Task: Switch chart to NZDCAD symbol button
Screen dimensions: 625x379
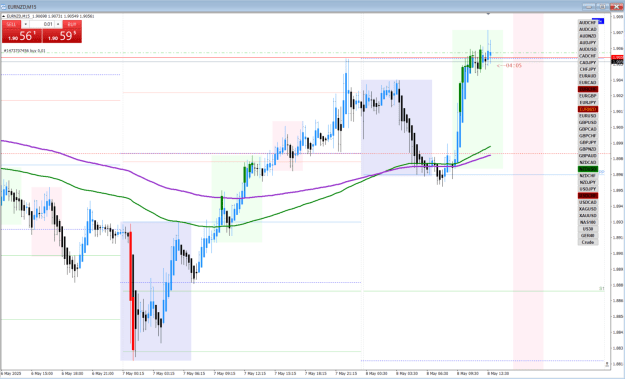Action: (x=588, y=162)
